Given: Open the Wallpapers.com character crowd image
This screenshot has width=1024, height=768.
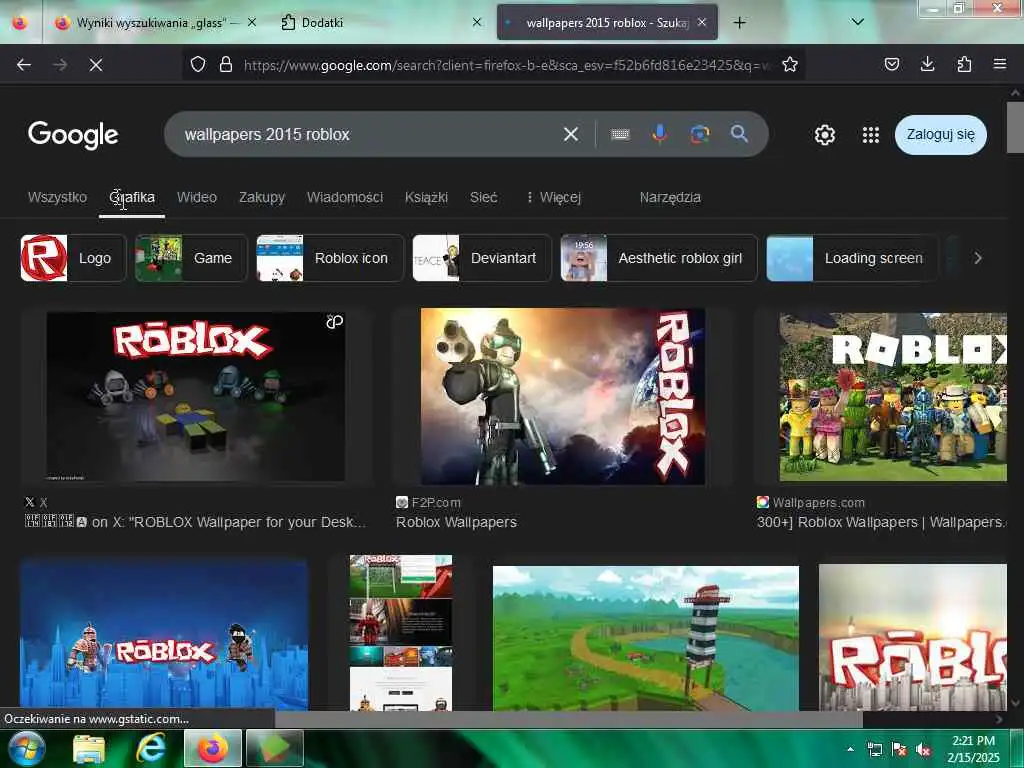Looking at the screenshot, I should click(x=893, y=397).
